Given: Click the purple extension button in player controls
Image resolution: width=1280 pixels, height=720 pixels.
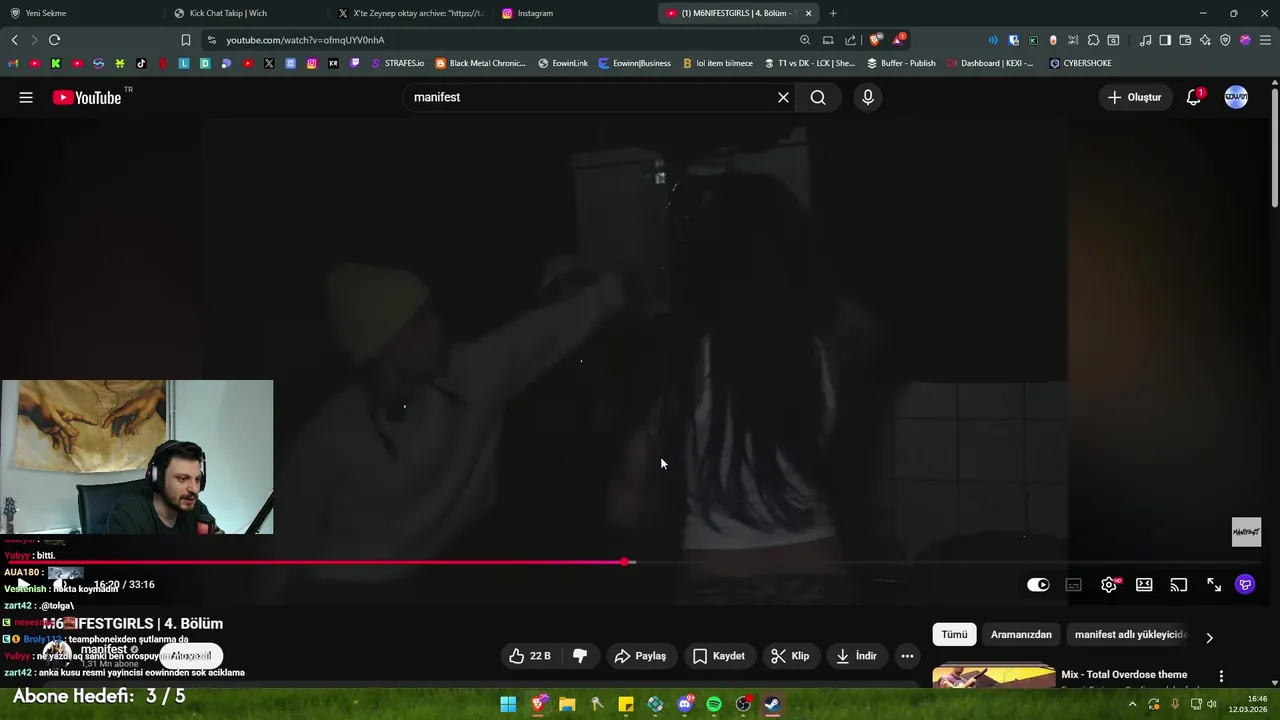Looking at the screenshot, I should [1245, 585].
